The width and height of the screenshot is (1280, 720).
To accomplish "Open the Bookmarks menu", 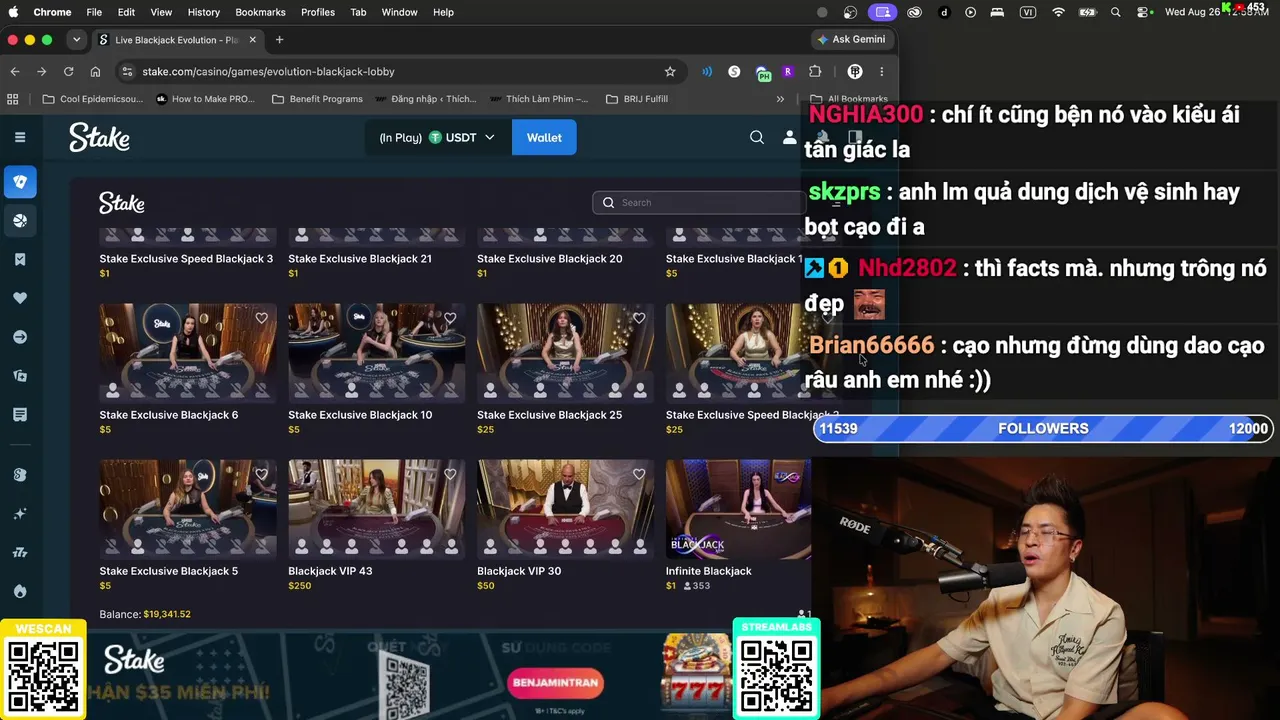I will click(260, 12).
